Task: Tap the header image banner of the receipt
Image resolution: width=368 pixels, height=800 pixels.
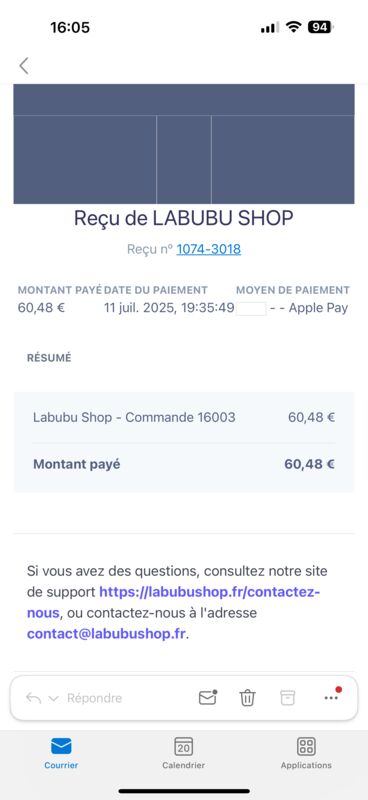Action: coord(184,144)
